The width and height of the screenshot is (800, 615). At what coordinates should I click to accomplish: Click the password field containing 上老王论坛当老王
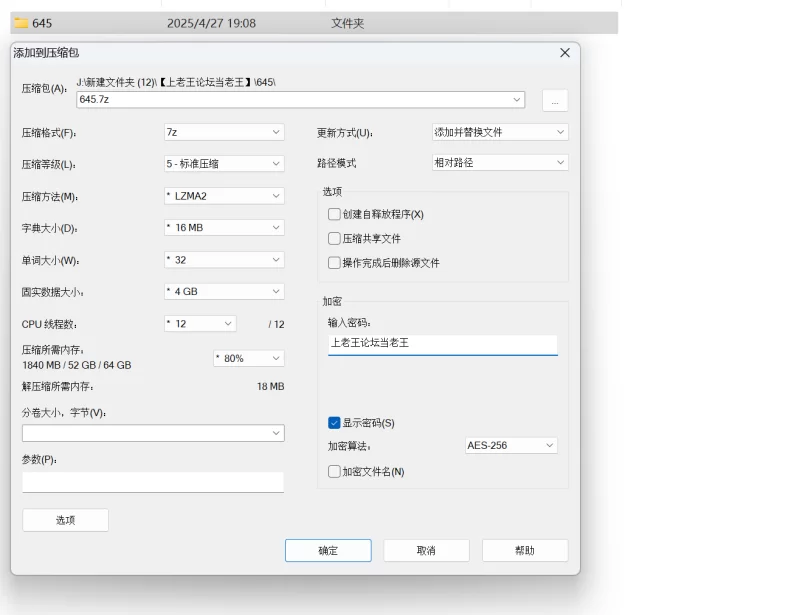coord(442,343)
